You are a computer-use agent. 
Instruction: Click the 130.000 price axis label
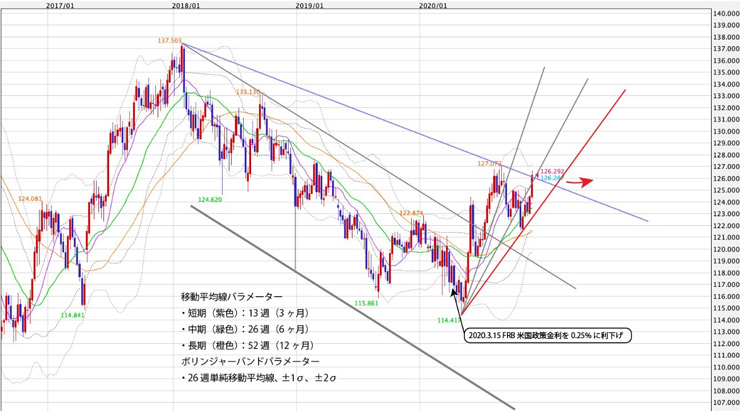click(x=727, y=132)
